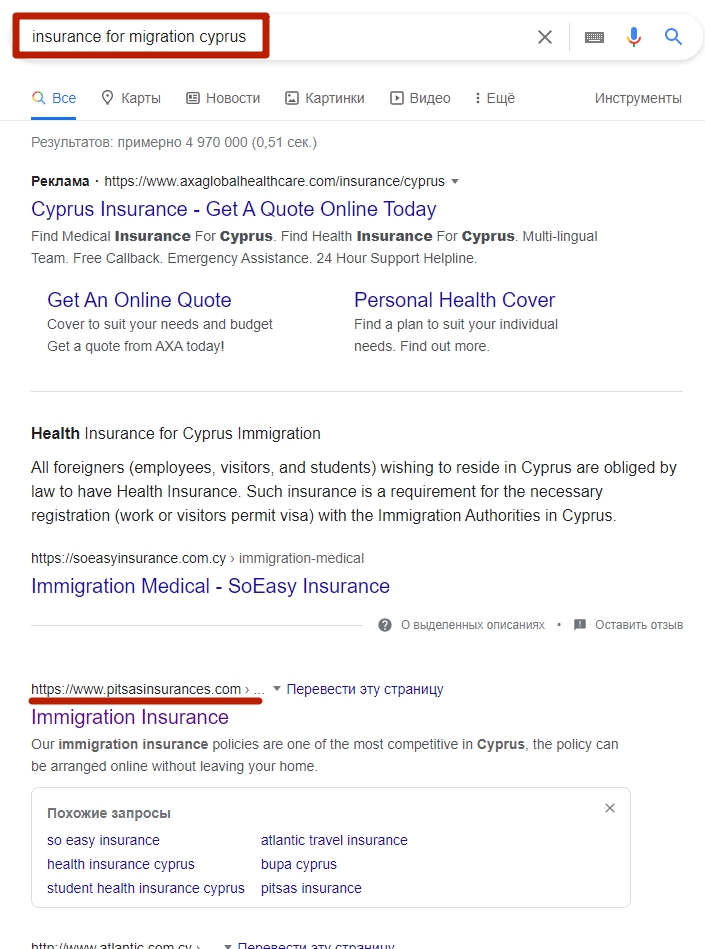Open the Ещё more menu
705x949 pixels.
tap(495, 98)
